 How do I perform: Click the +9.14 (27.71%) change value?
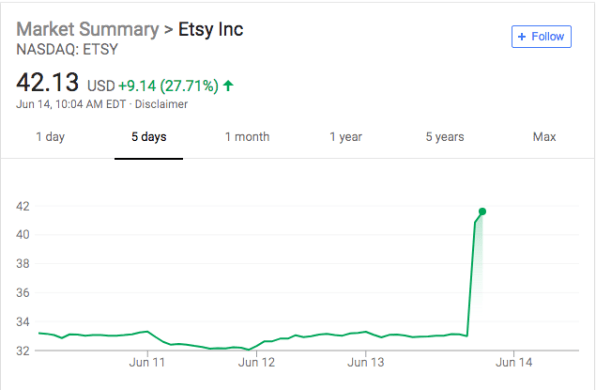(169, 86)
